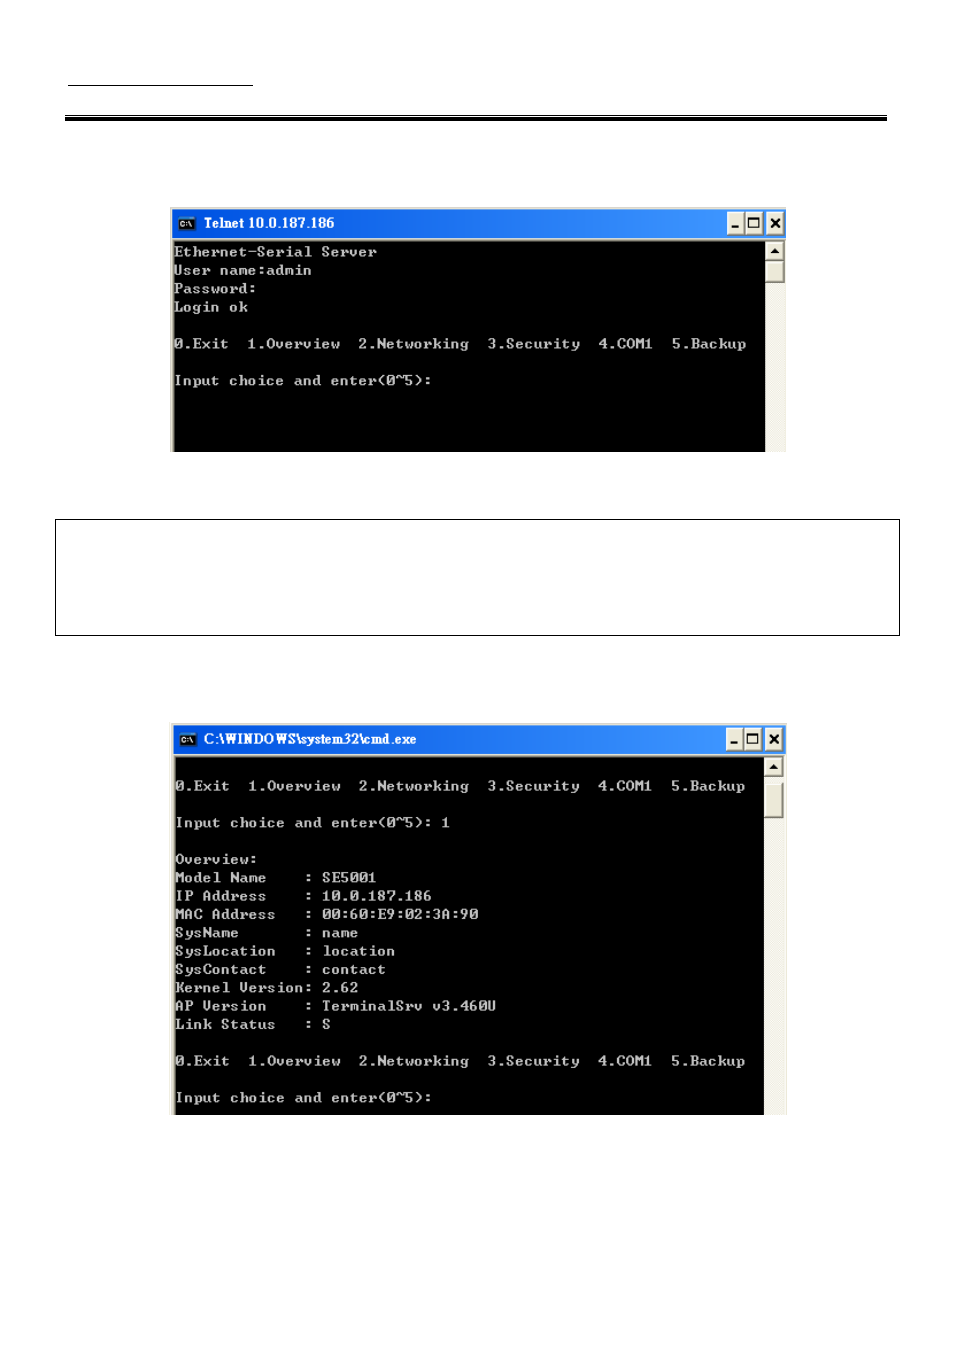955x1350 pixels.
Task: Click scroll-up arrow in Telnet window
Action: [775, 251]
